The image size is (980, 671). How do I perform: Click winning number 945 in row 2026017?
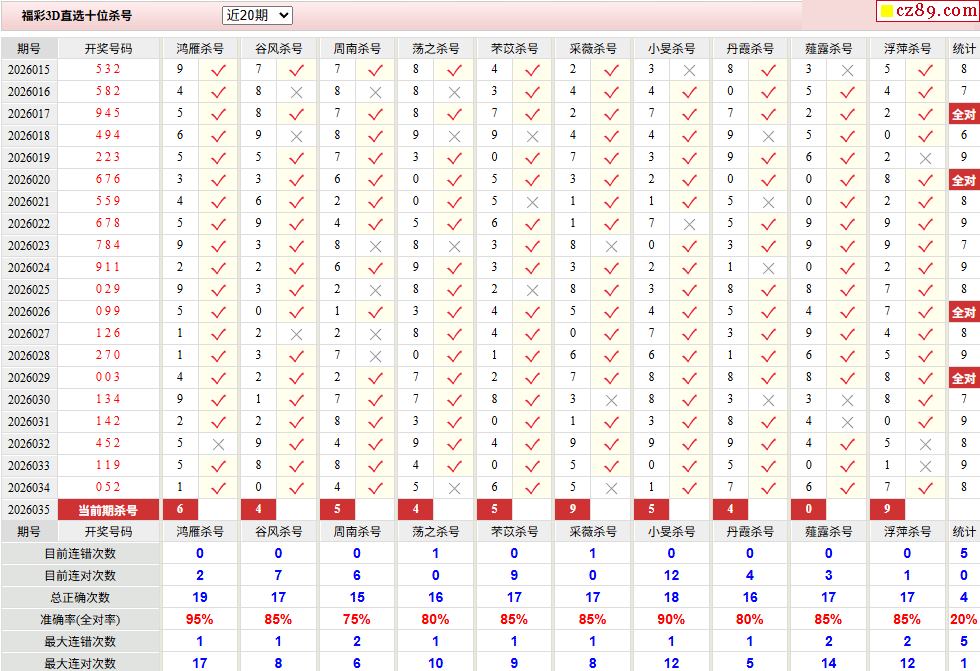coord(108,113)
